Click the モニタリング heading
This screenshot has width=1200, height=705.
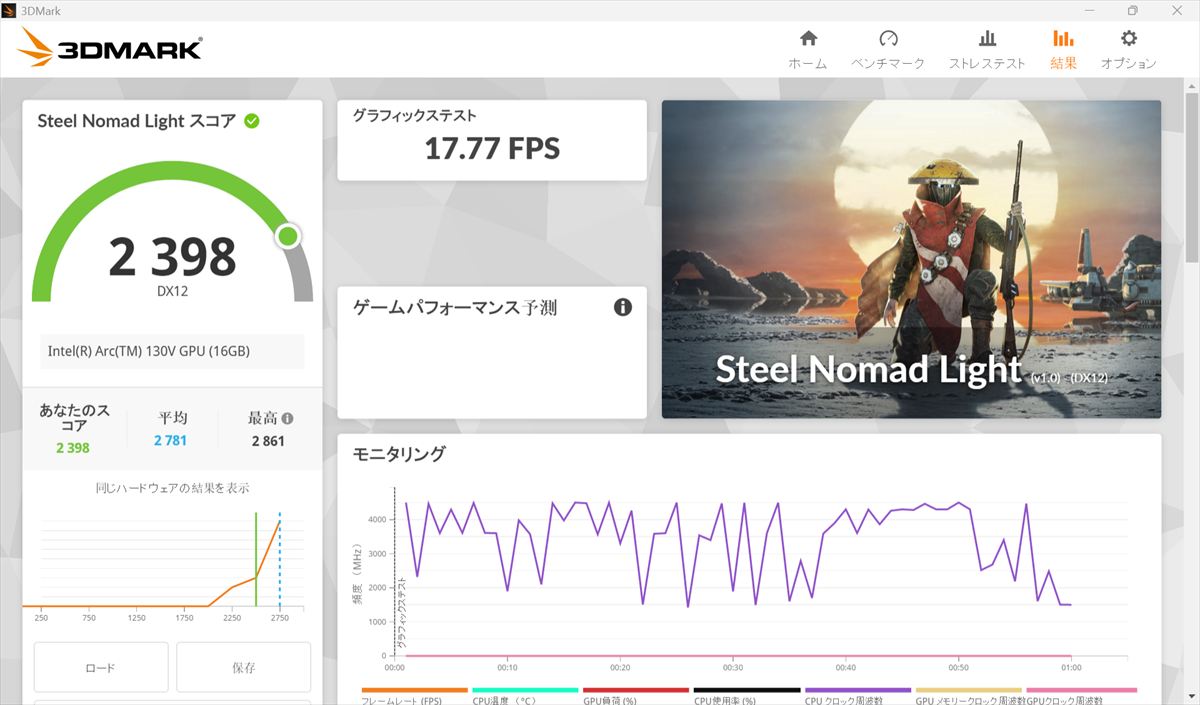(399, 454)
